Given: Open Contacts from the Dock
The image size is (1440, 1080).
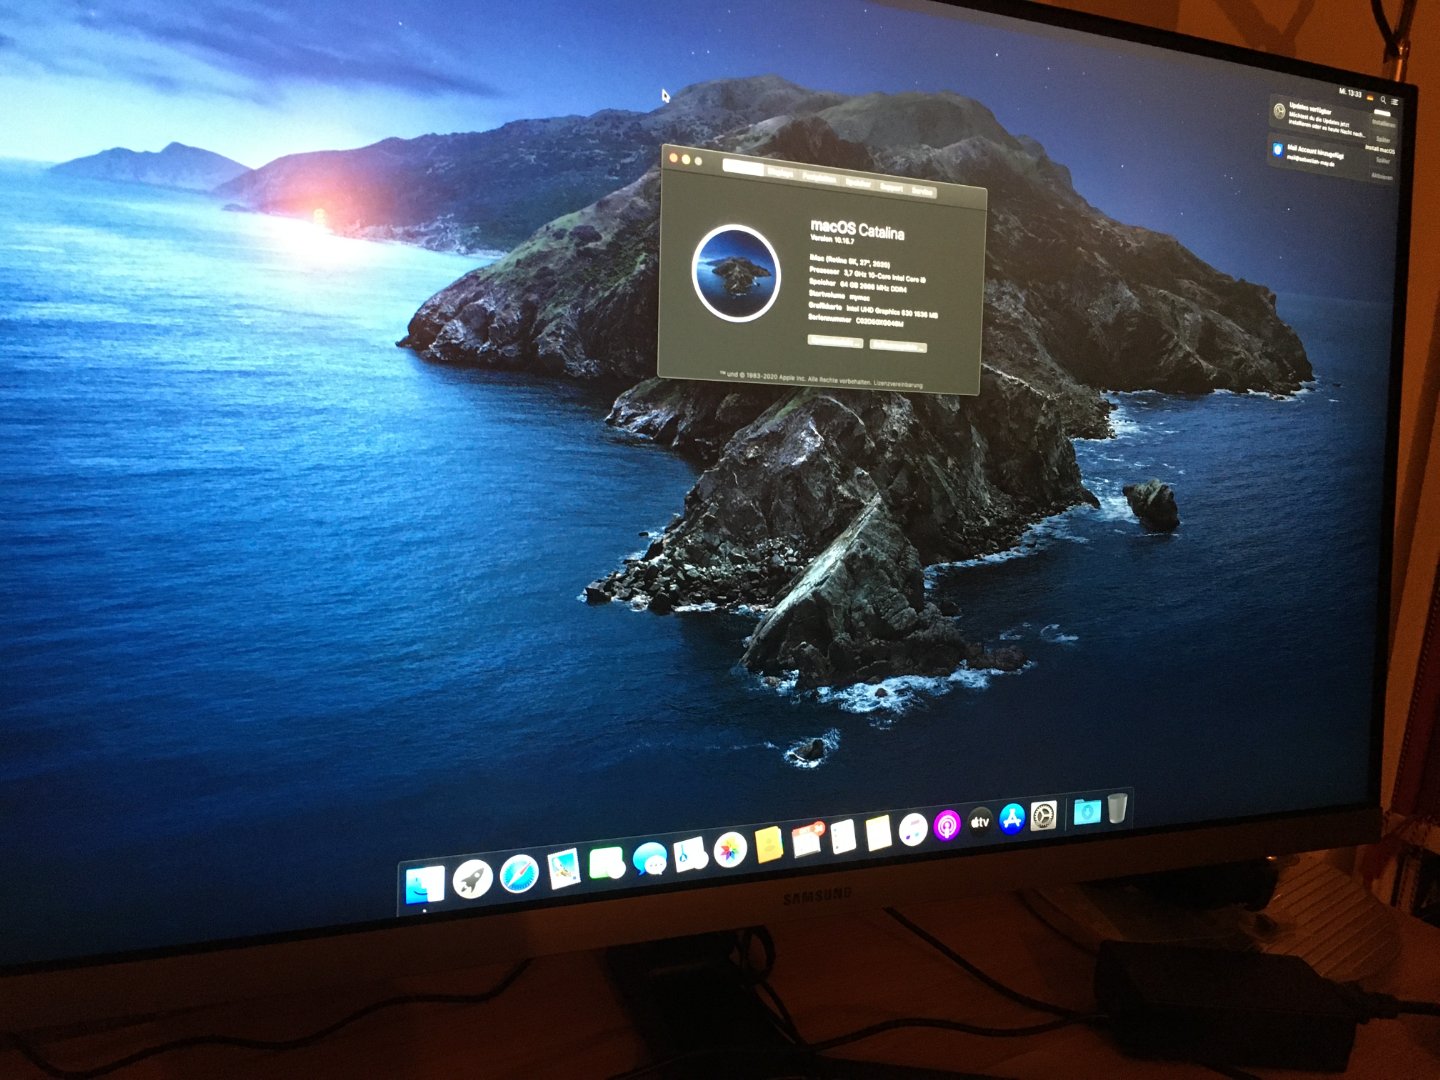Looking at the screenshot, I should point(768,845).
